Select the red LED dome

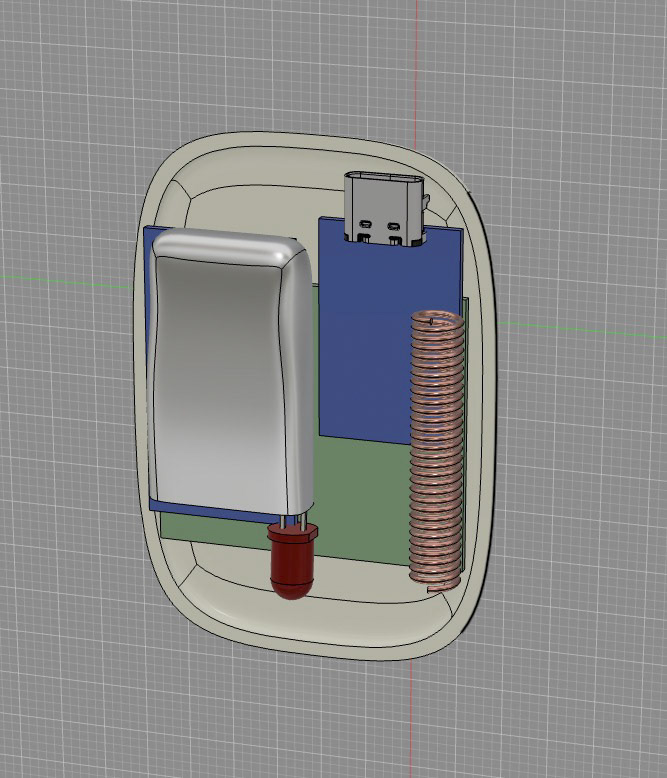point(292,561)
